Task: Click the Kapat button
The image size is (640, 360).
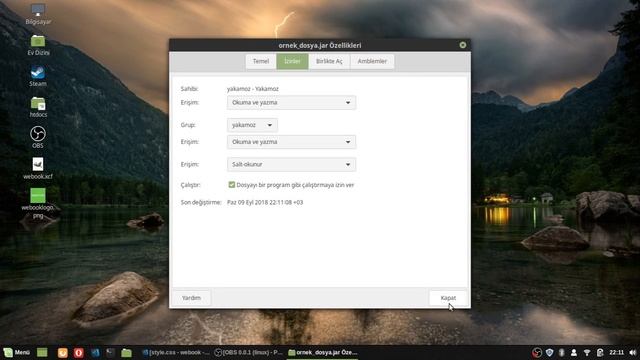Action: [x=448, y=298]
